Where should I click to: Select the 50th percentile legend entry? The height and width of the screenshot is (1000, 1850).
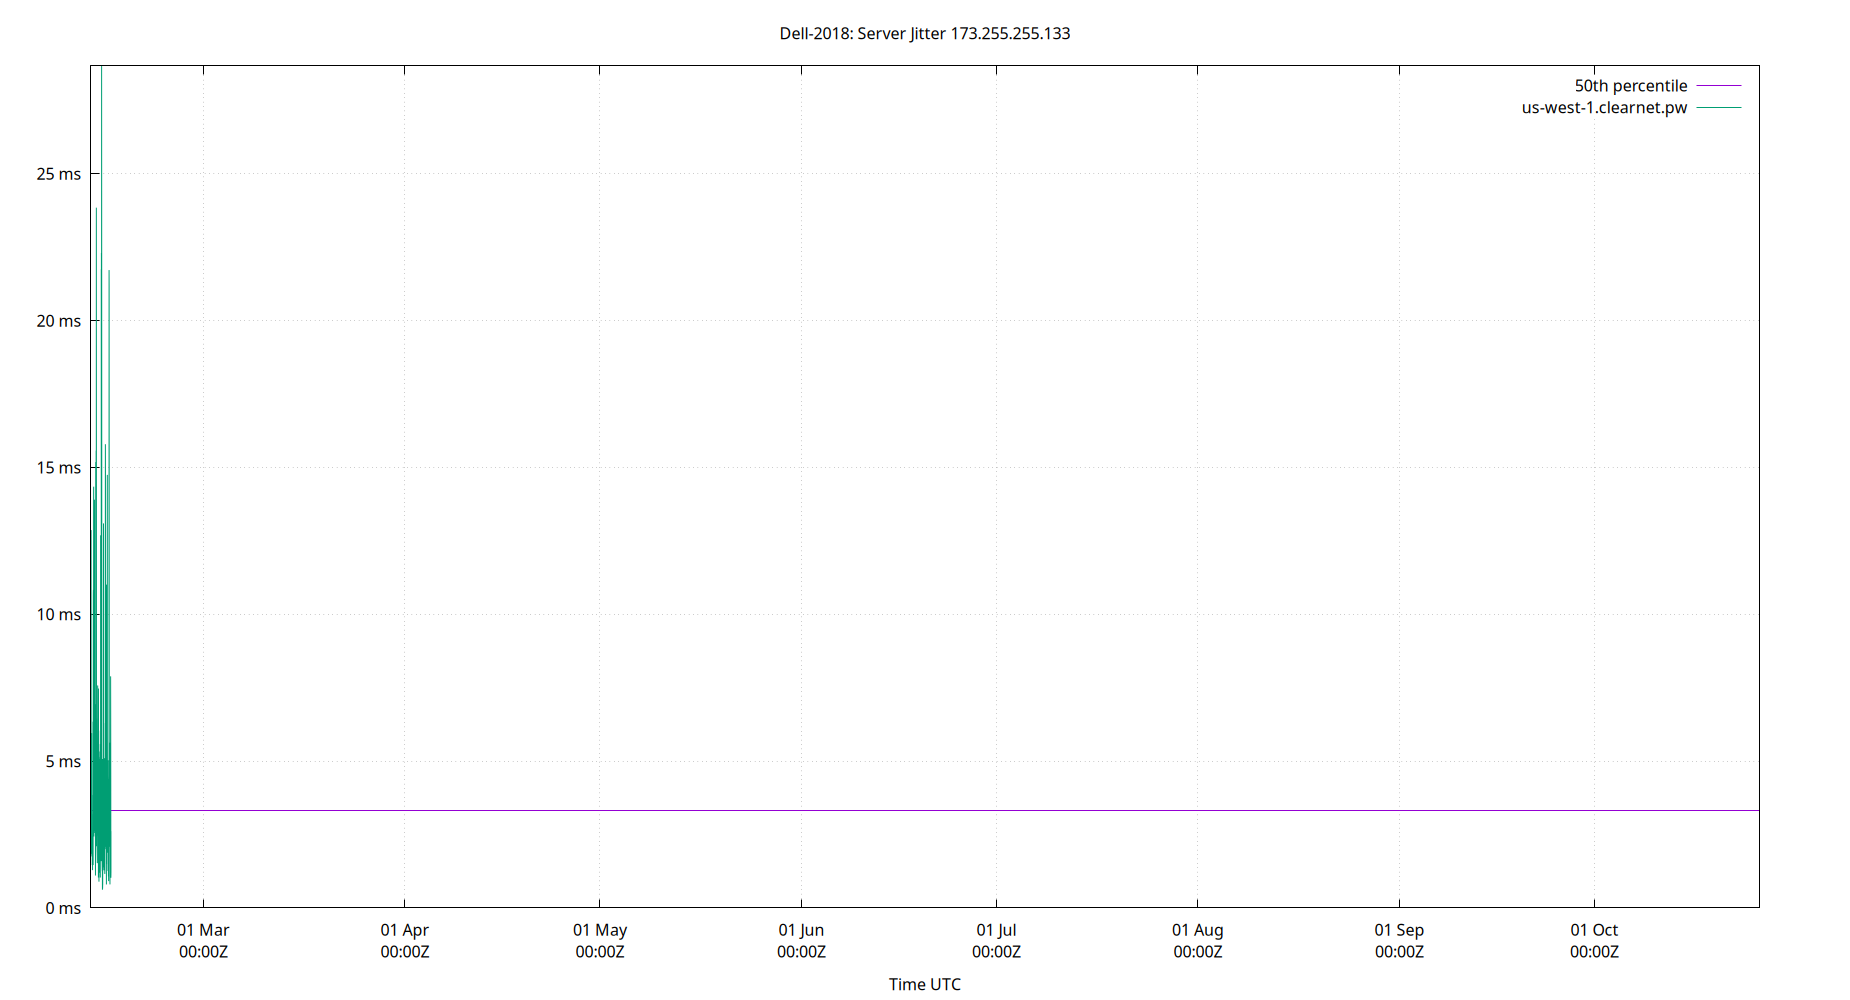1631,85
